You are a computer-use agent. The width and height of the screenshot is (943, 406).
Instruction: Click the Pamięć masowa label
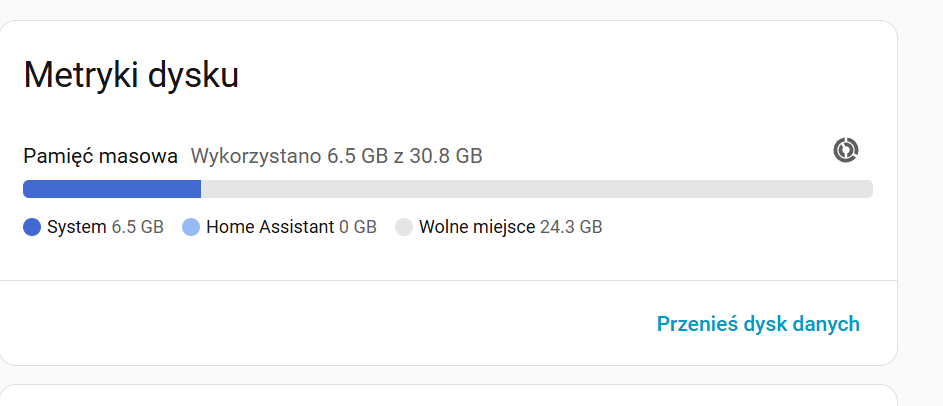pos(100,156)
